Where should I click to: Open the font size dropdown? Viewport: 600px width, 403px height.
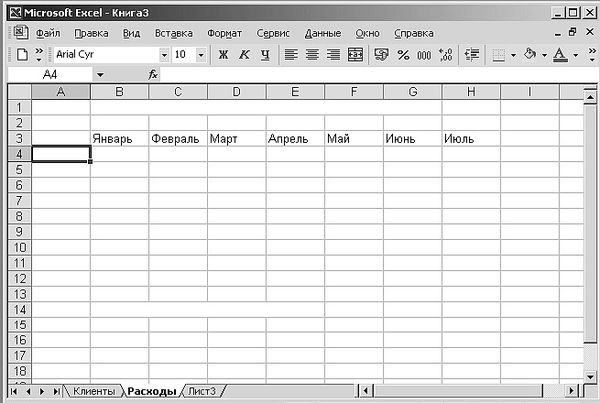click(x=201, y=54)
